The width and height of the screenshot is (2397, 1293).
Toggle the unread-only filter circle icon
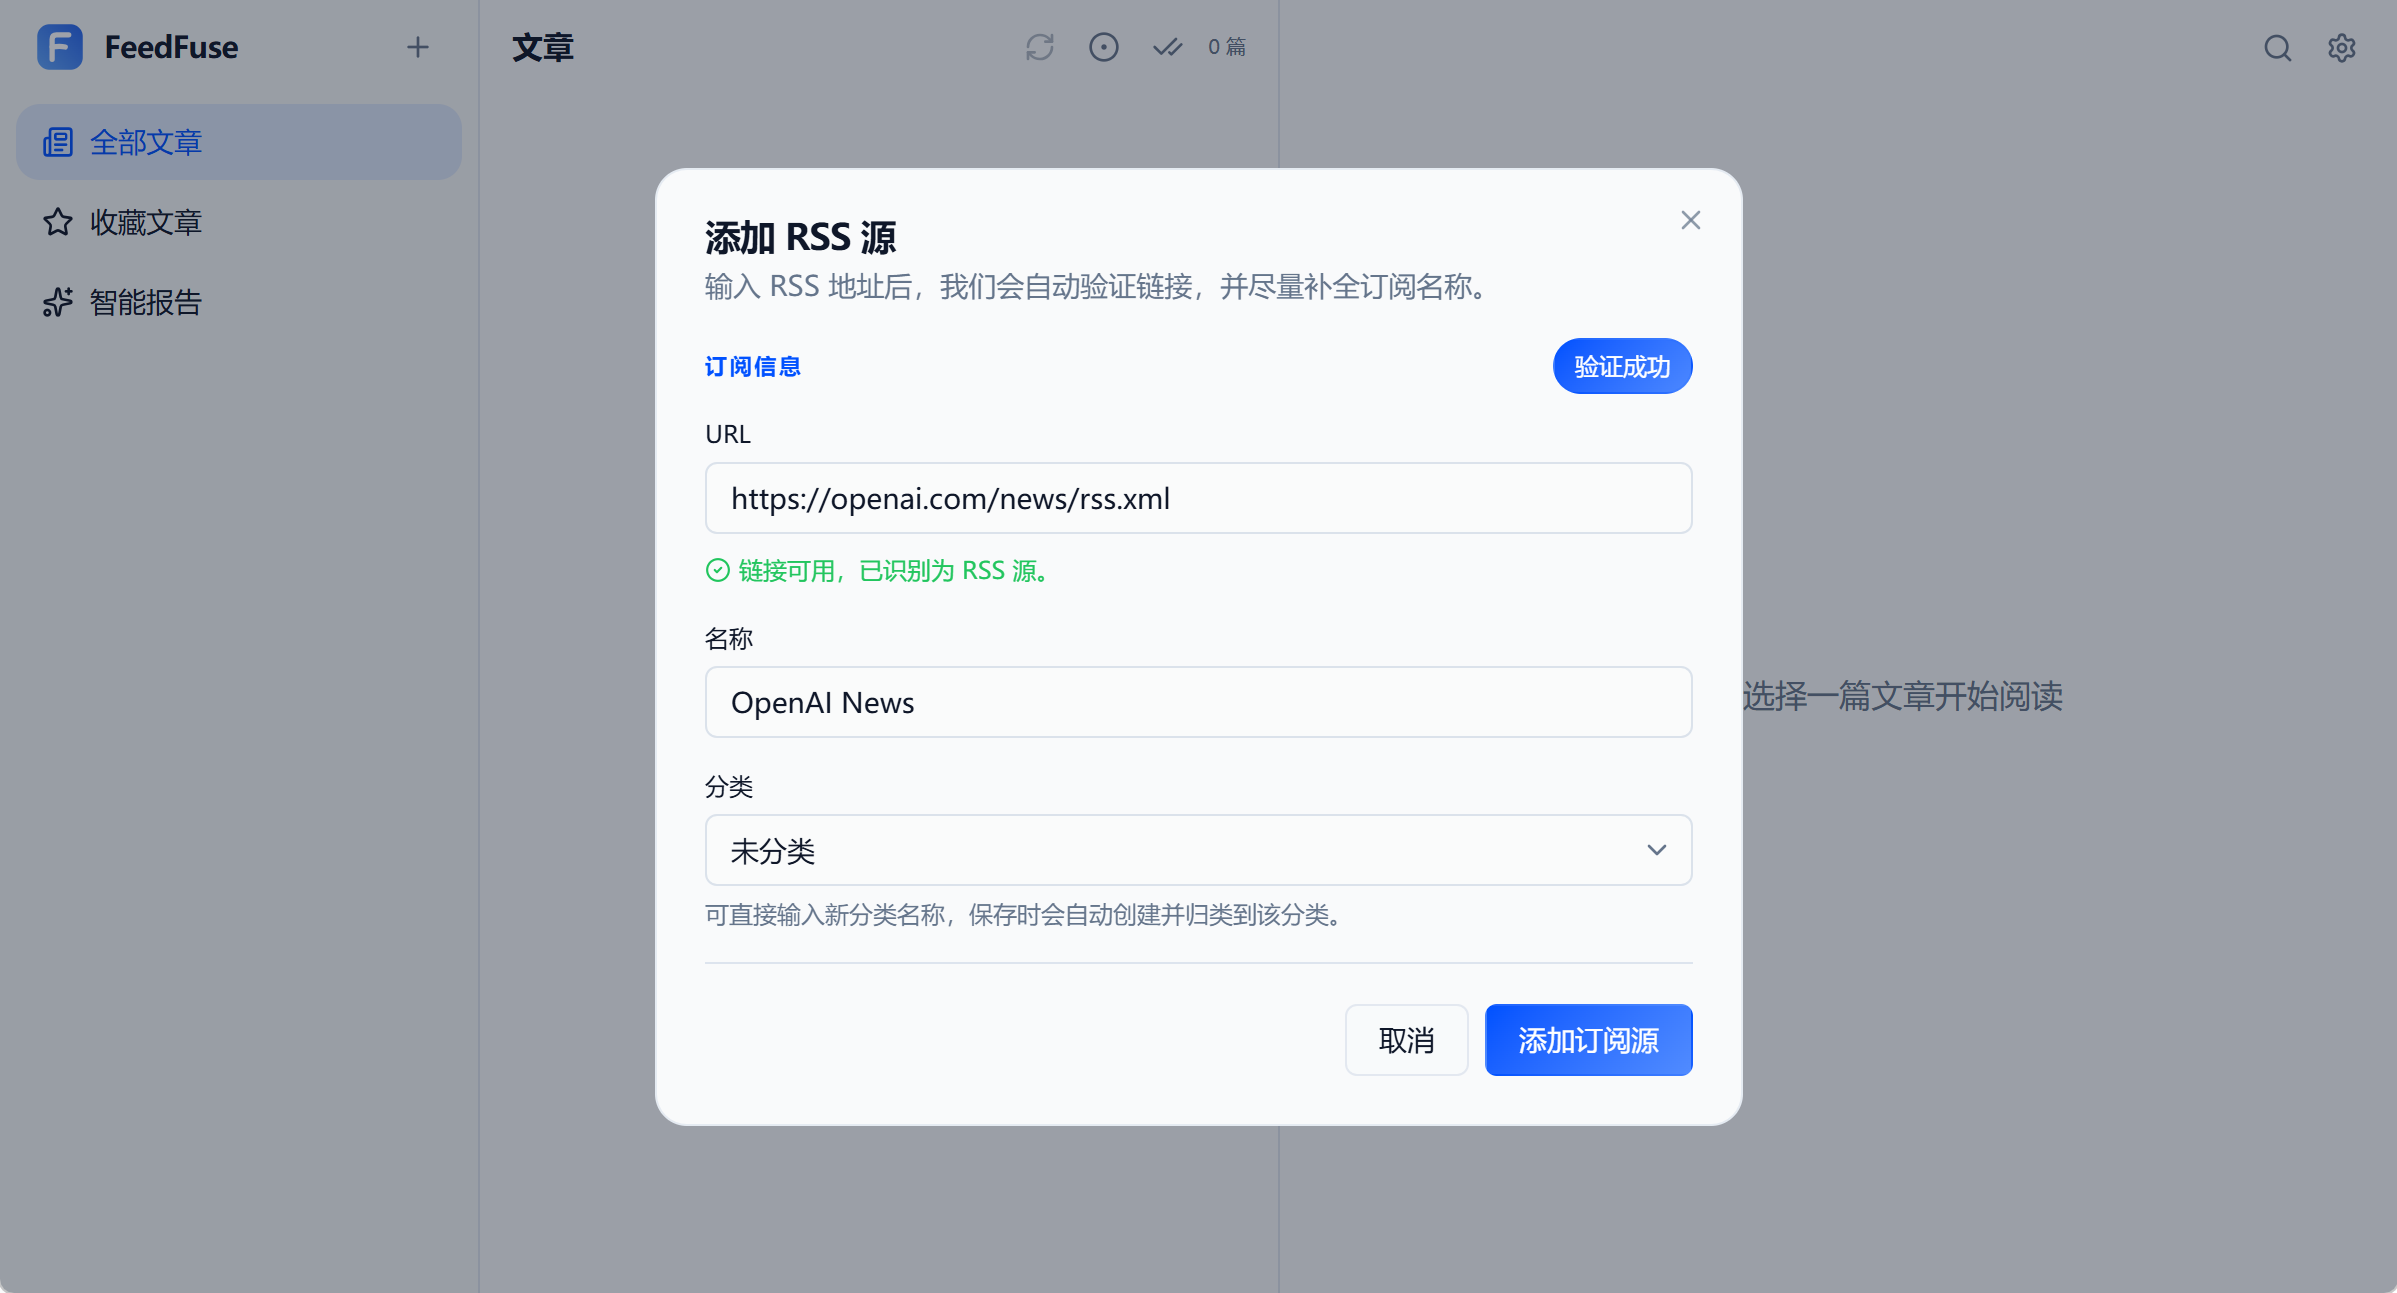point(1104,47)
